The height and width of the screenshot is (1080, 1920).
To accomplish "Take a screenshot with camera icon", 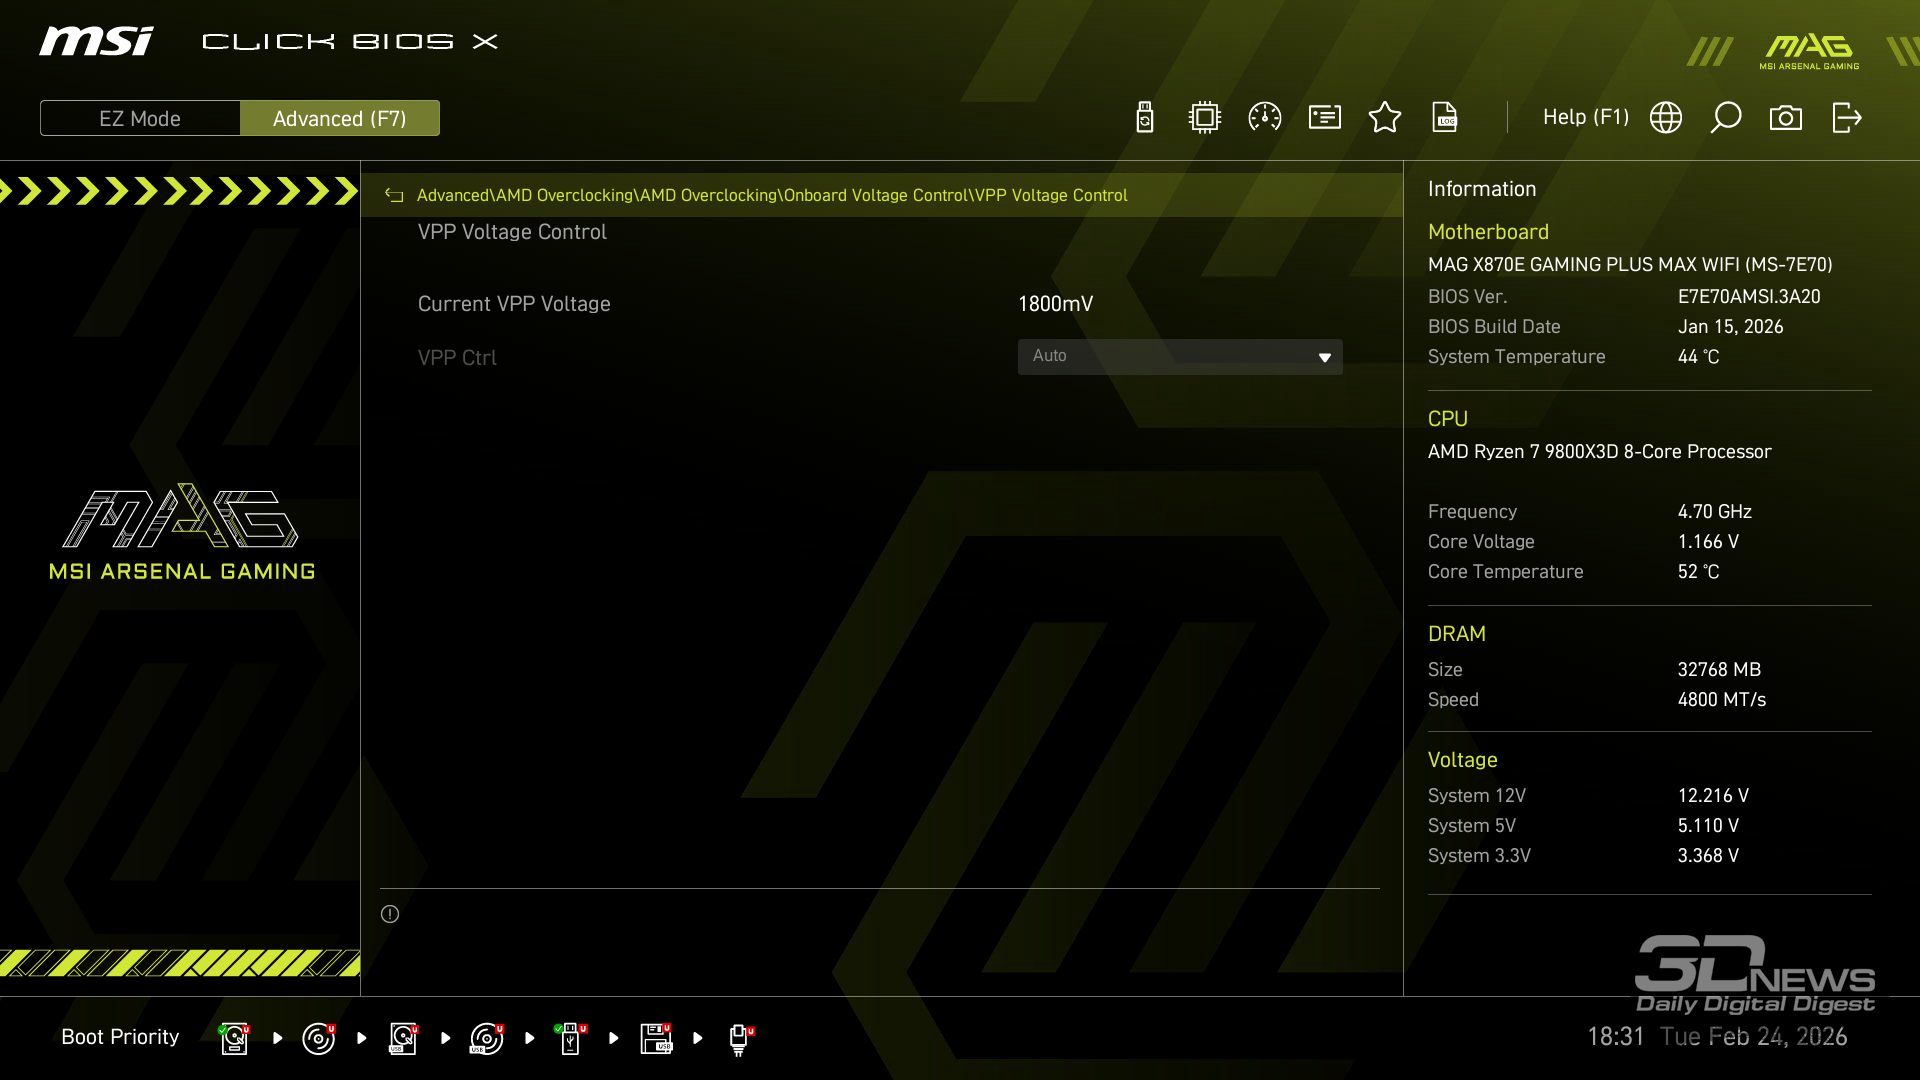I will click(x=1786, y=118).
